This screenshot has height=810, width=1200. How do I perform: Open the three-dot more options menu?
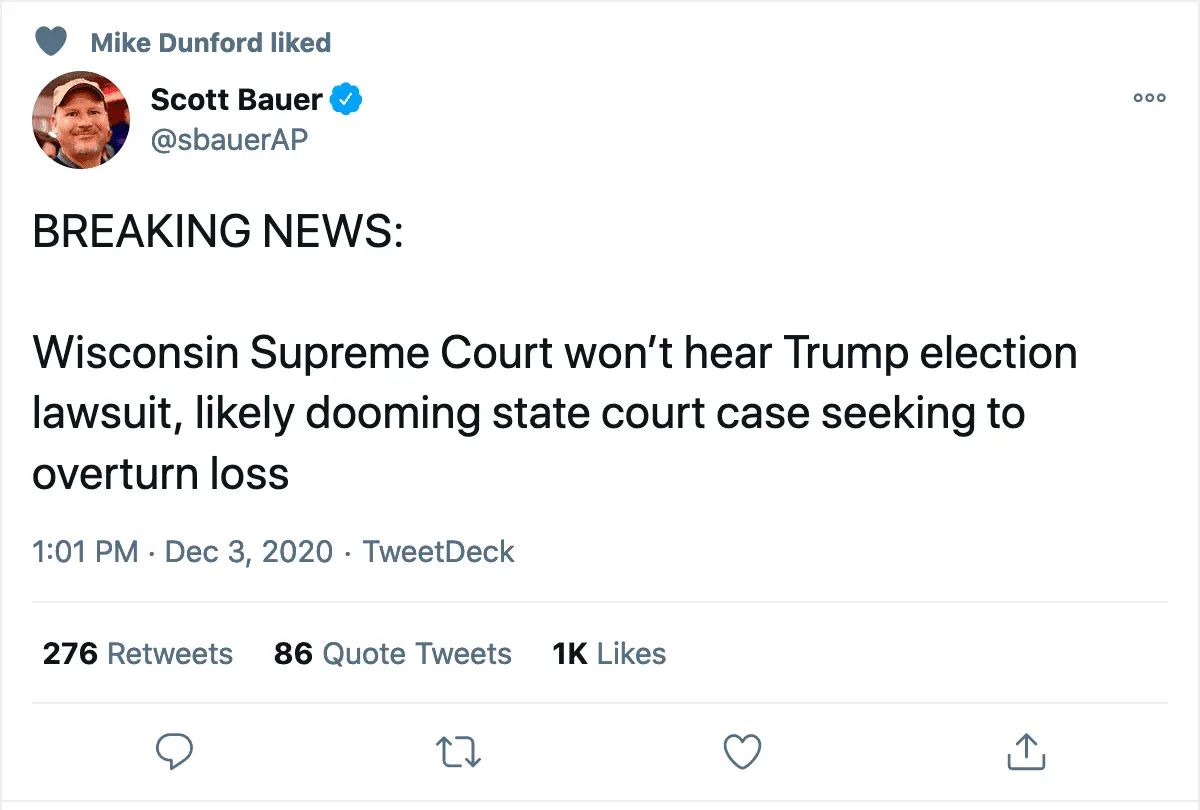[x=1149, y=98]
